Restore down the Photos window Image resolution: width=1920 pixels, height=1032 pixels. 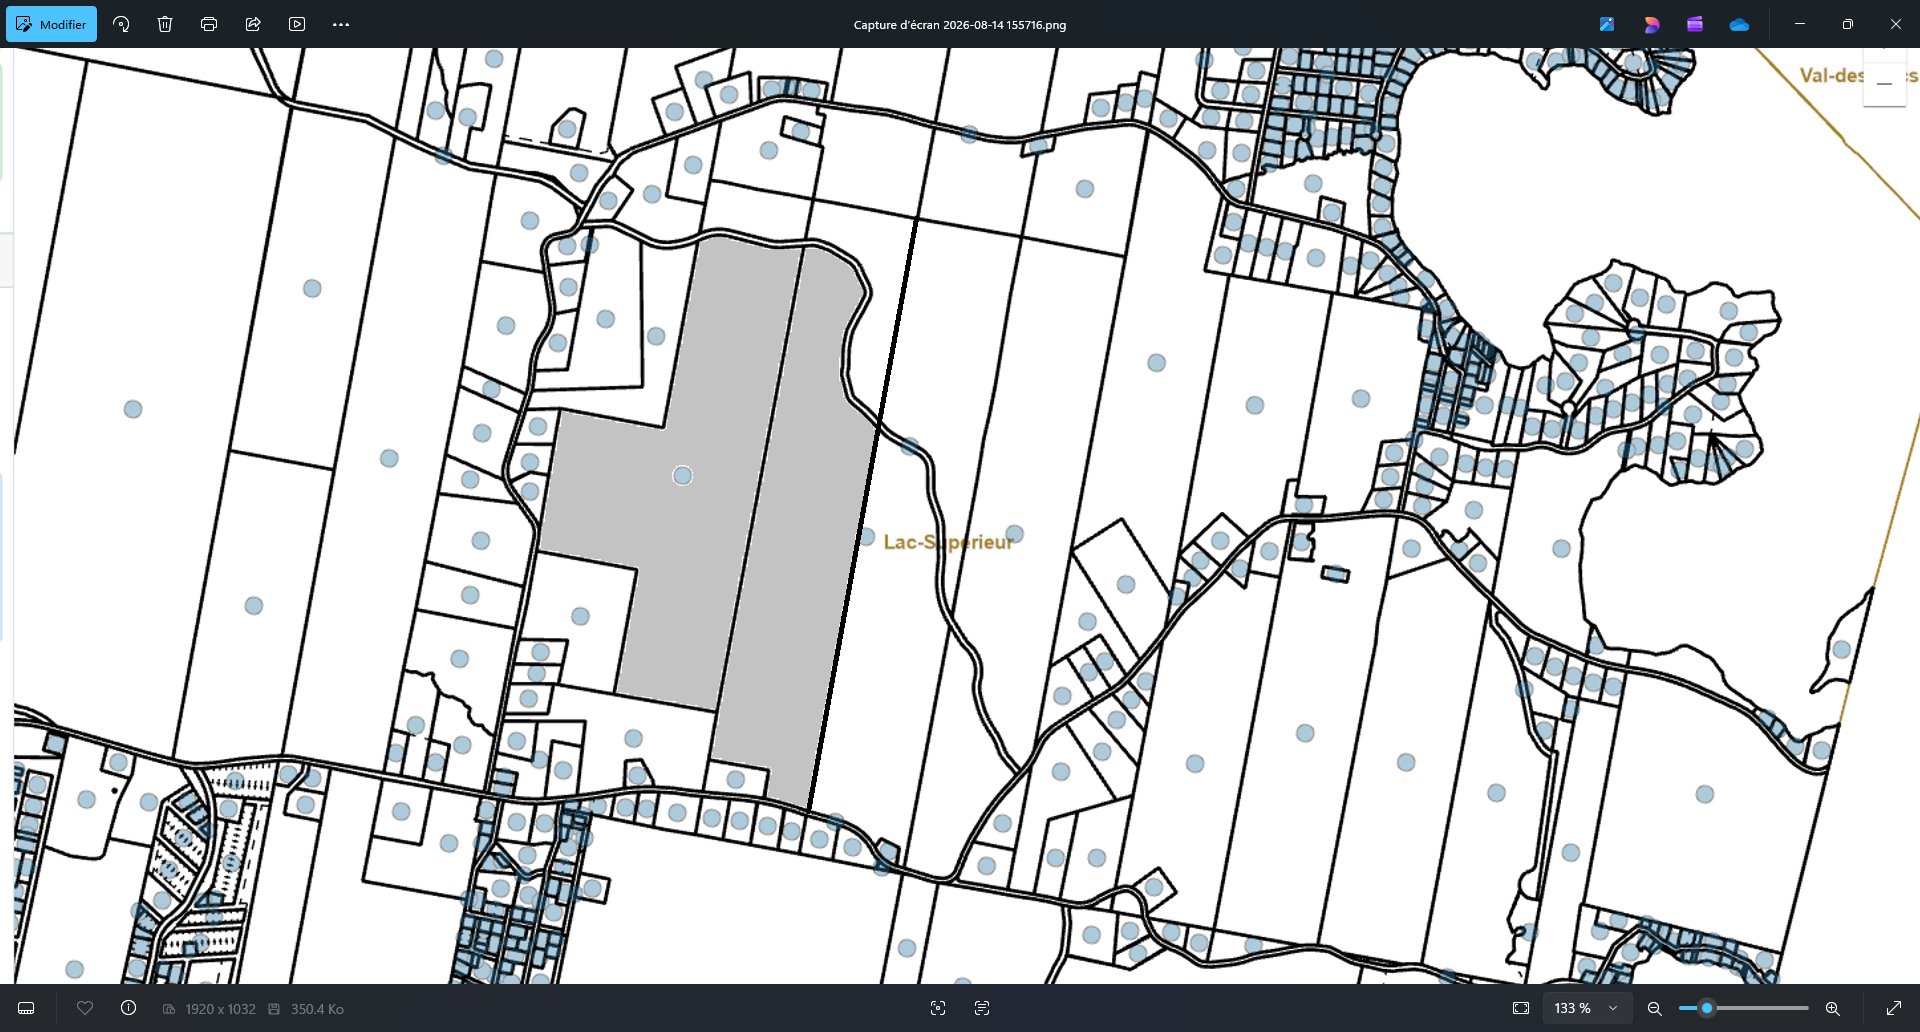(x=1848, y=24)
